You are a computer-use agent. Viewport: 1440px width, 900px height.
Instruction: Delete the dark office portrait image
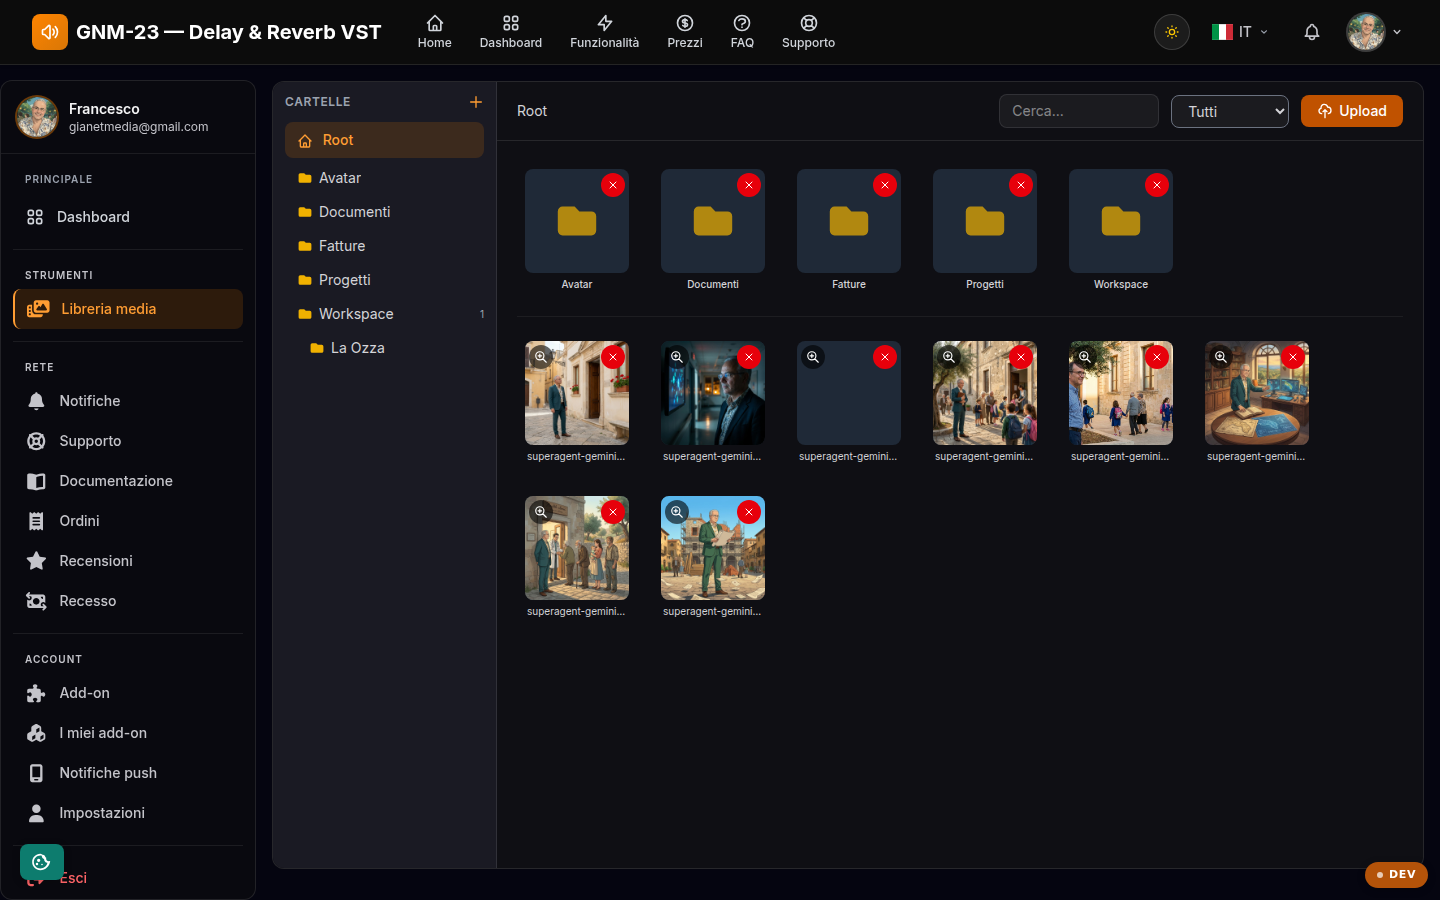[x=749, y=357]
